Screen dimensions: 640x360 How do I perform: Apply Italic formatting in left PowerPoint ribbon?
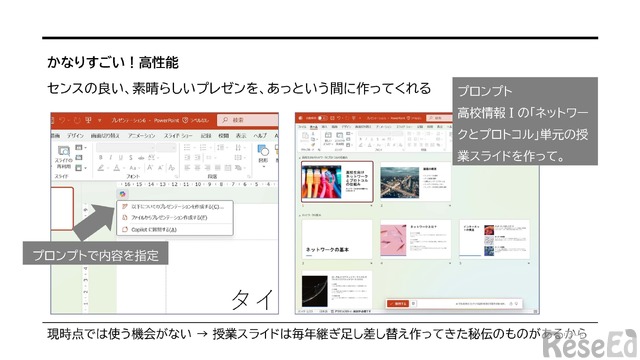point(110,158)
